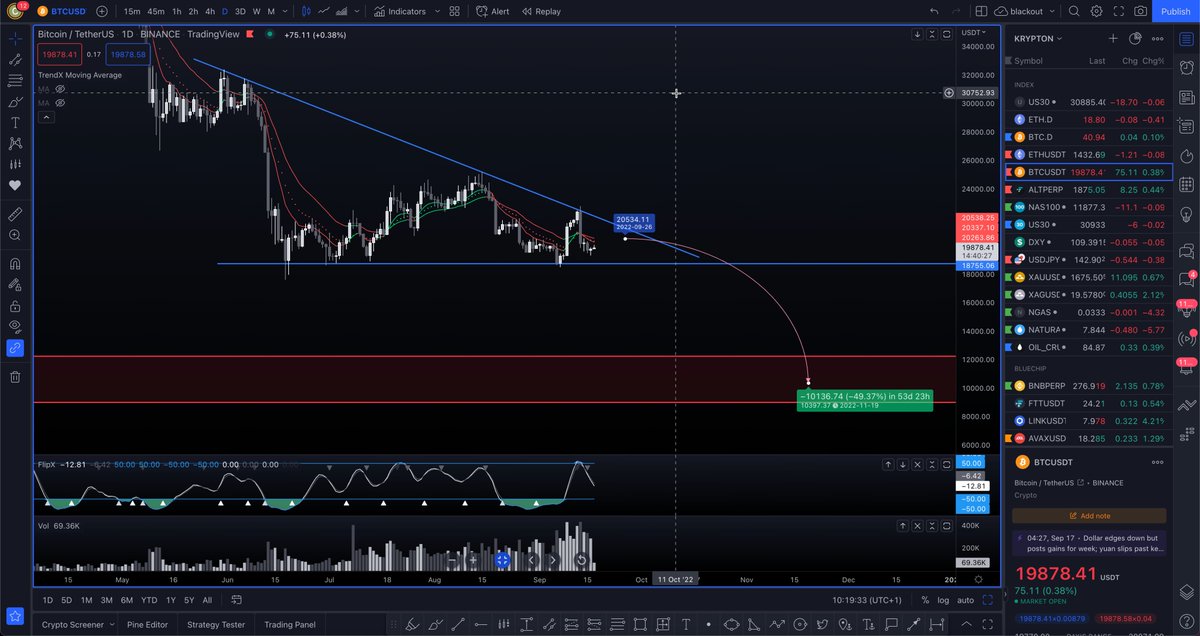Viewport: 1200px width, 636px height.
Task: Set chart range to All
Action: [207, 600]
